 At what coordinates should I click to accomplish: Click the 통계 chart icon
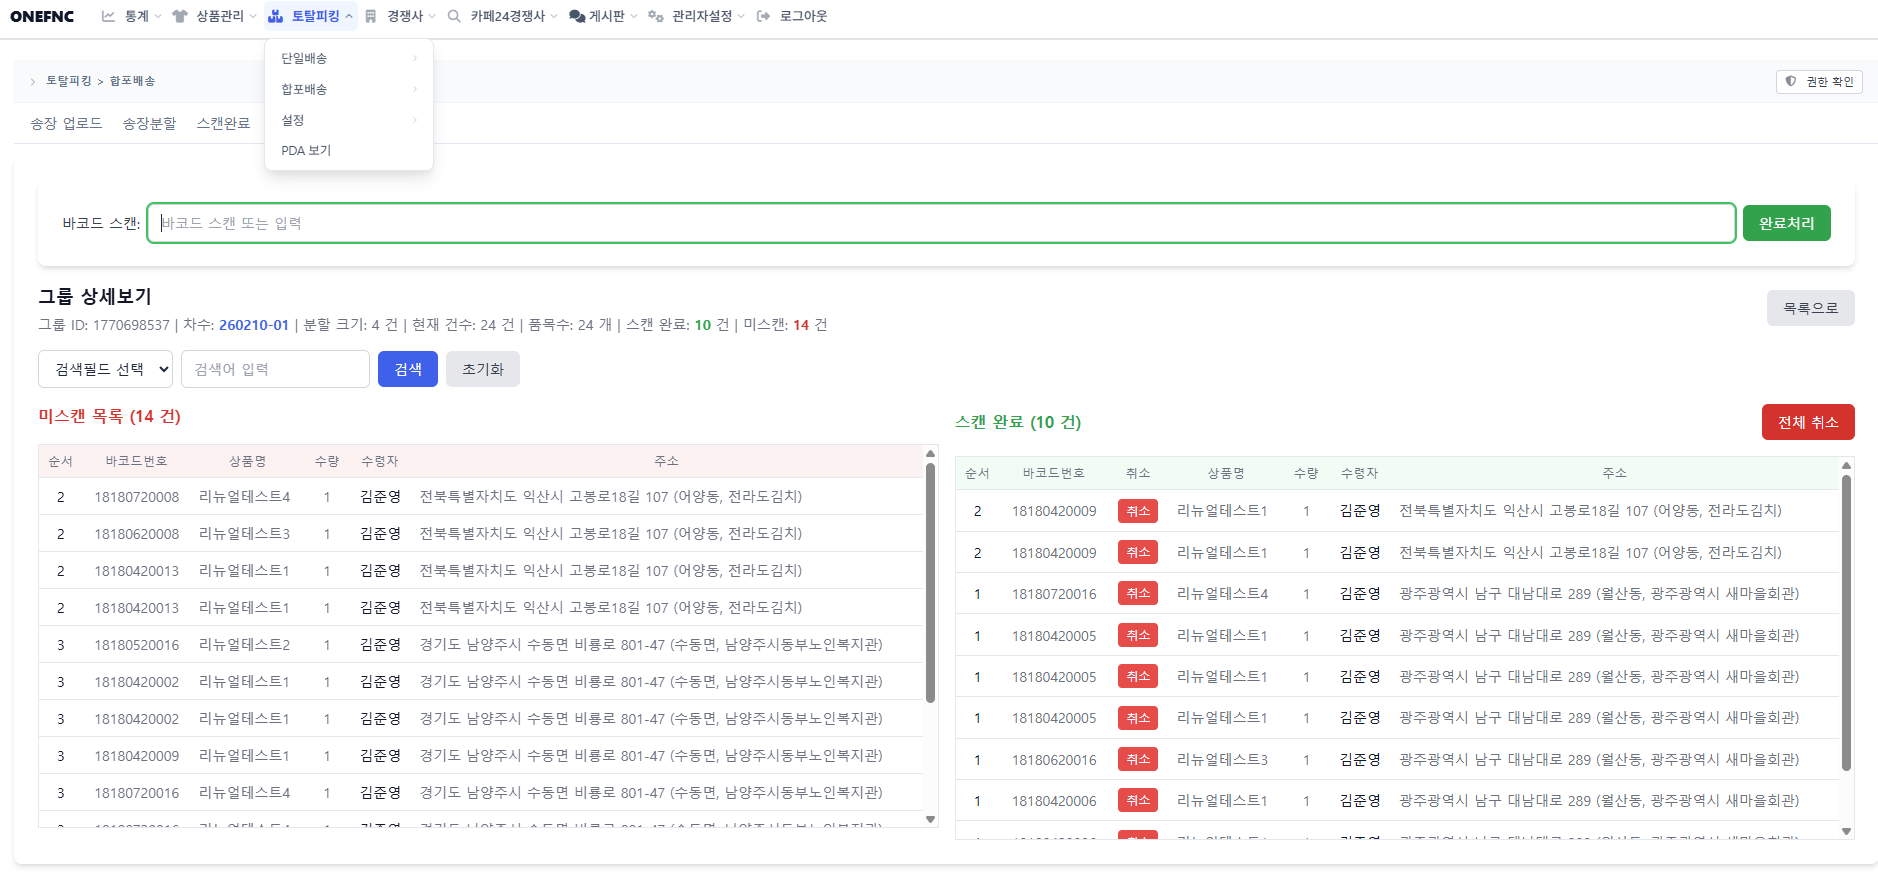tap(108, 16)
